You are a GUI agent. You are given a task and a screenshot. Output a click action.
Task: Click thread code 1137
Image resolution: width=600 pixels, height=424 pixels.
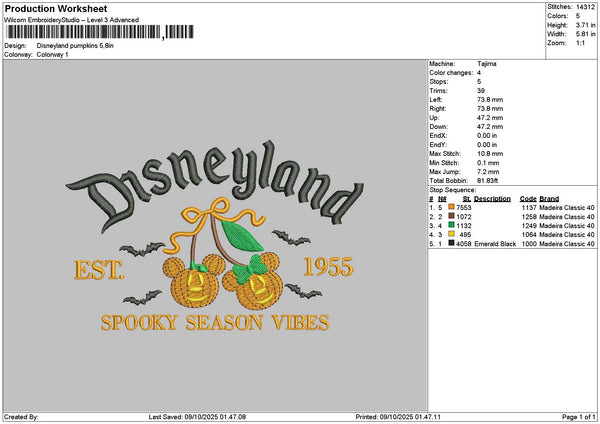pos(529,208)
